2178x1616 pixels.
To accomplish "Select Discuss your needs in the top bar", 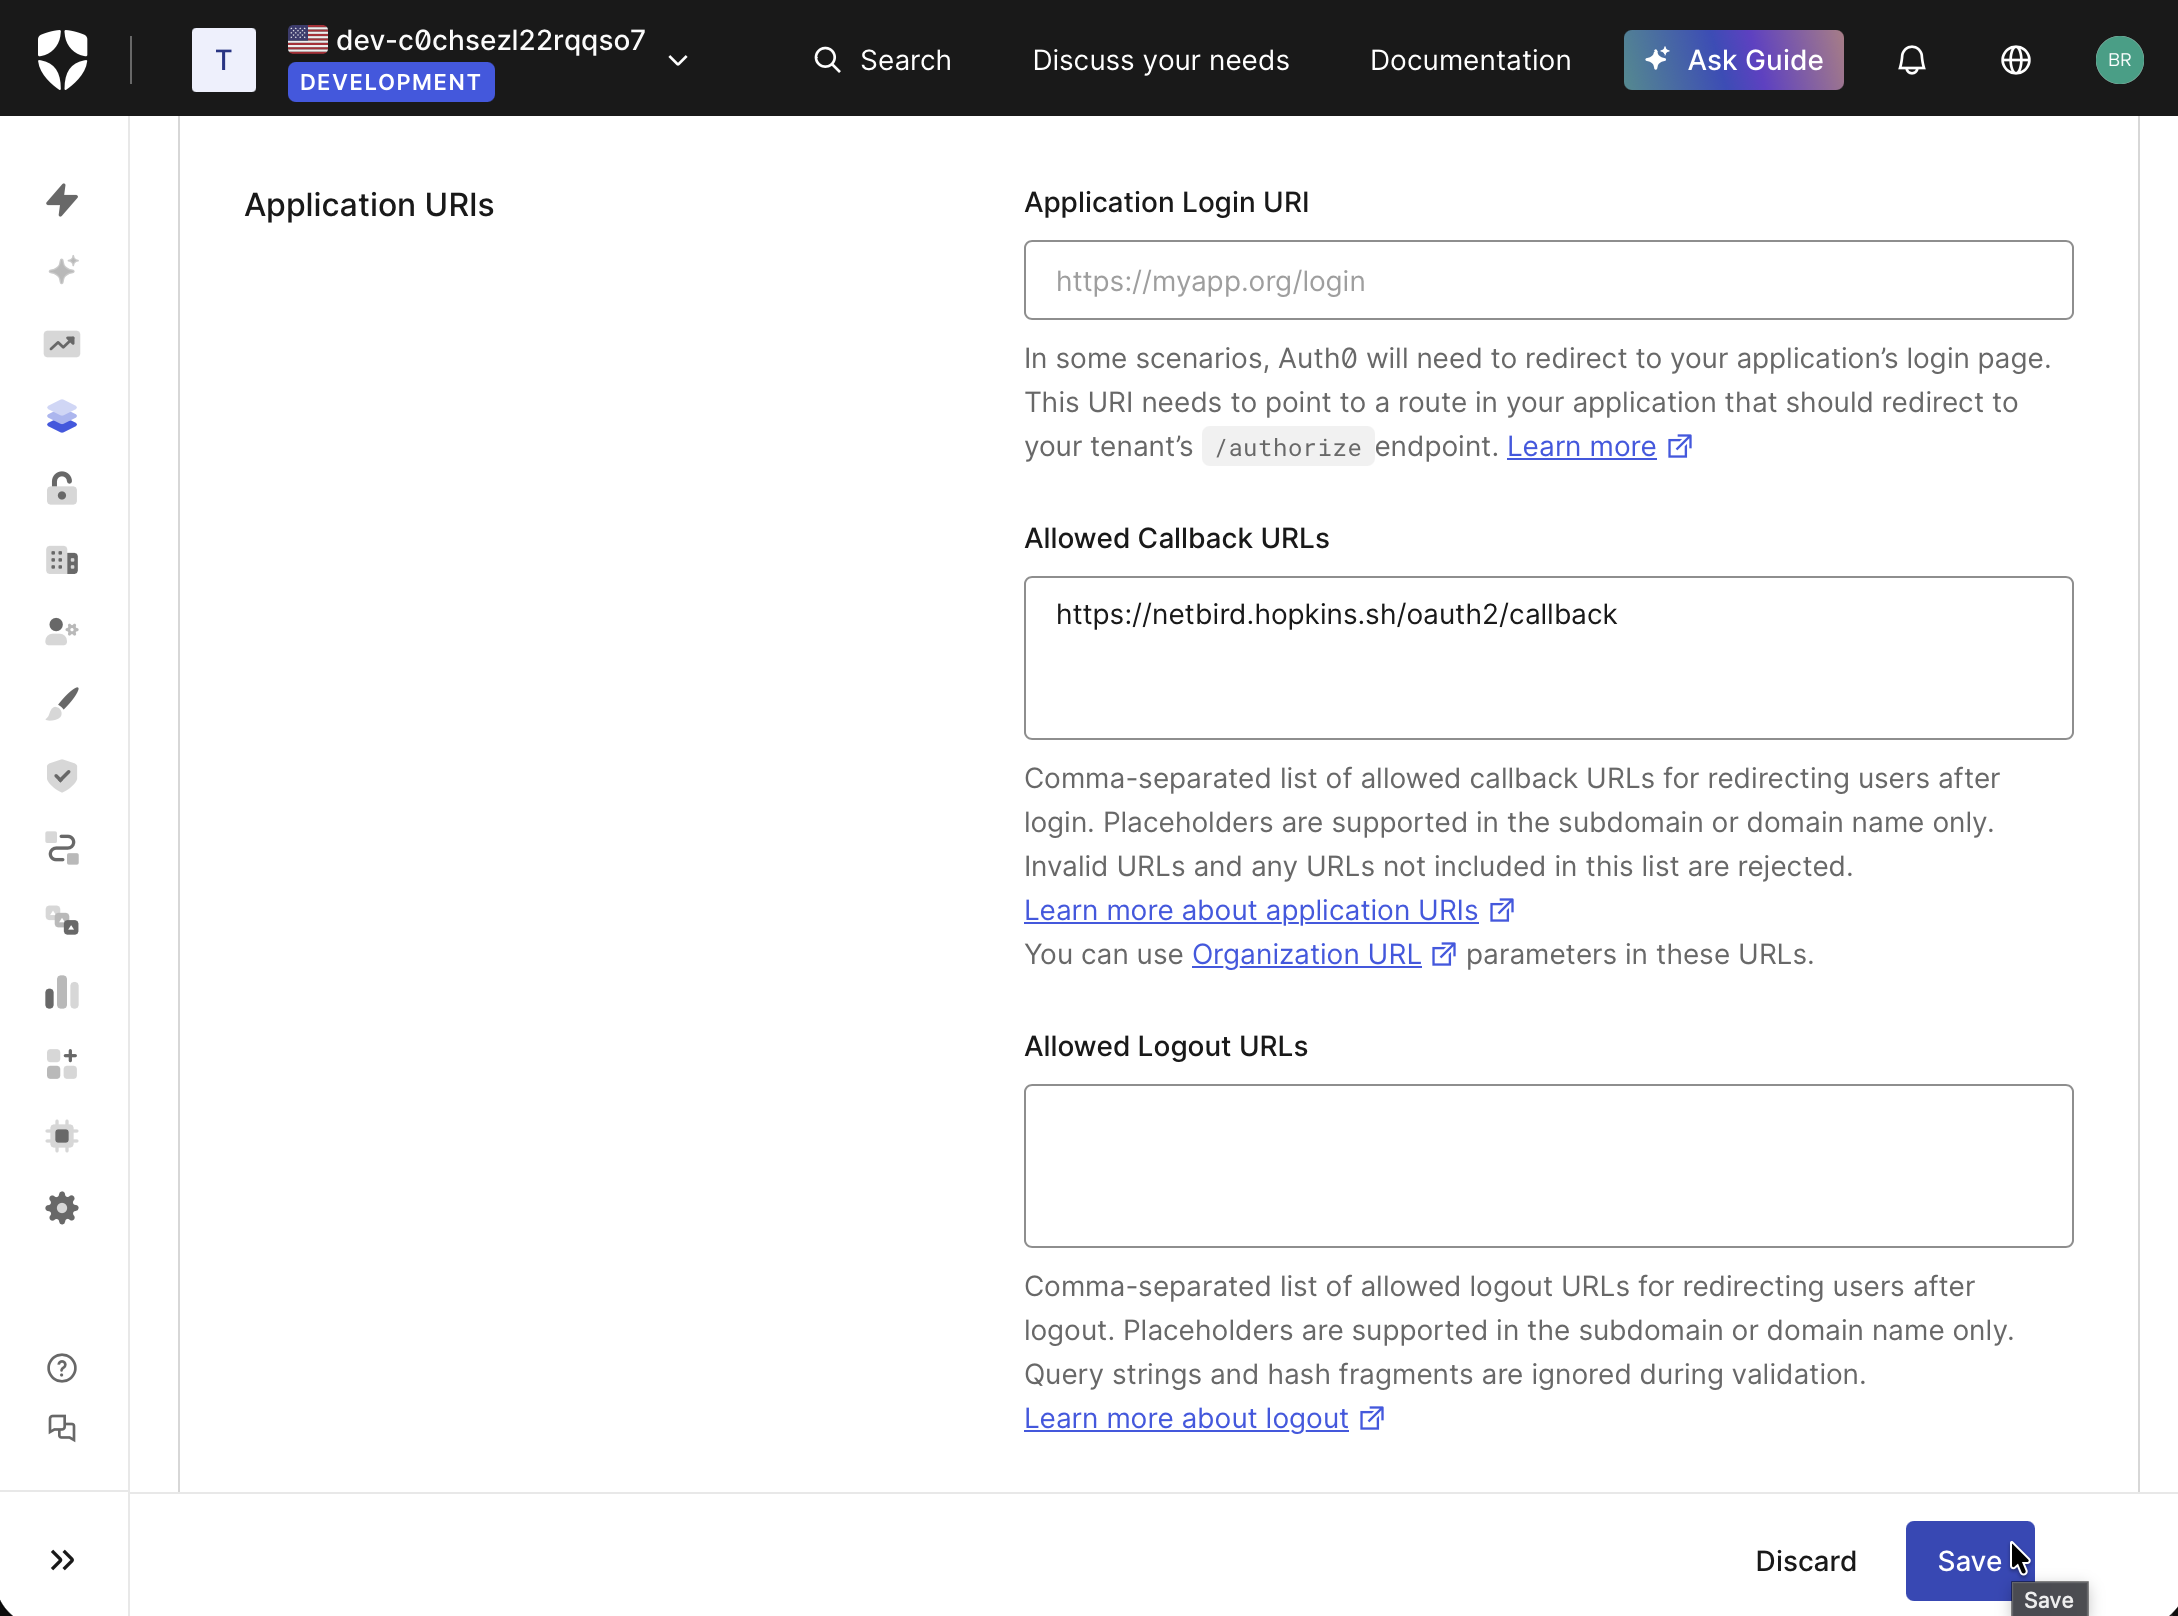I will click(1160, 60).
